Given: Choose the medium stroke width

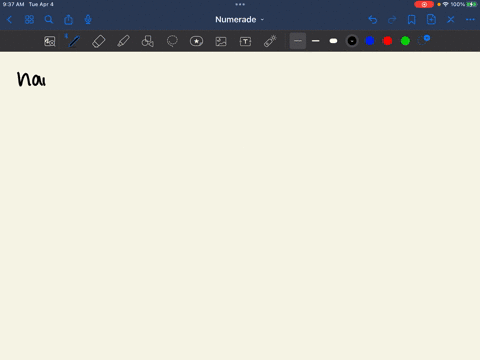Looking at the screenshot, I should coord(316,41).
